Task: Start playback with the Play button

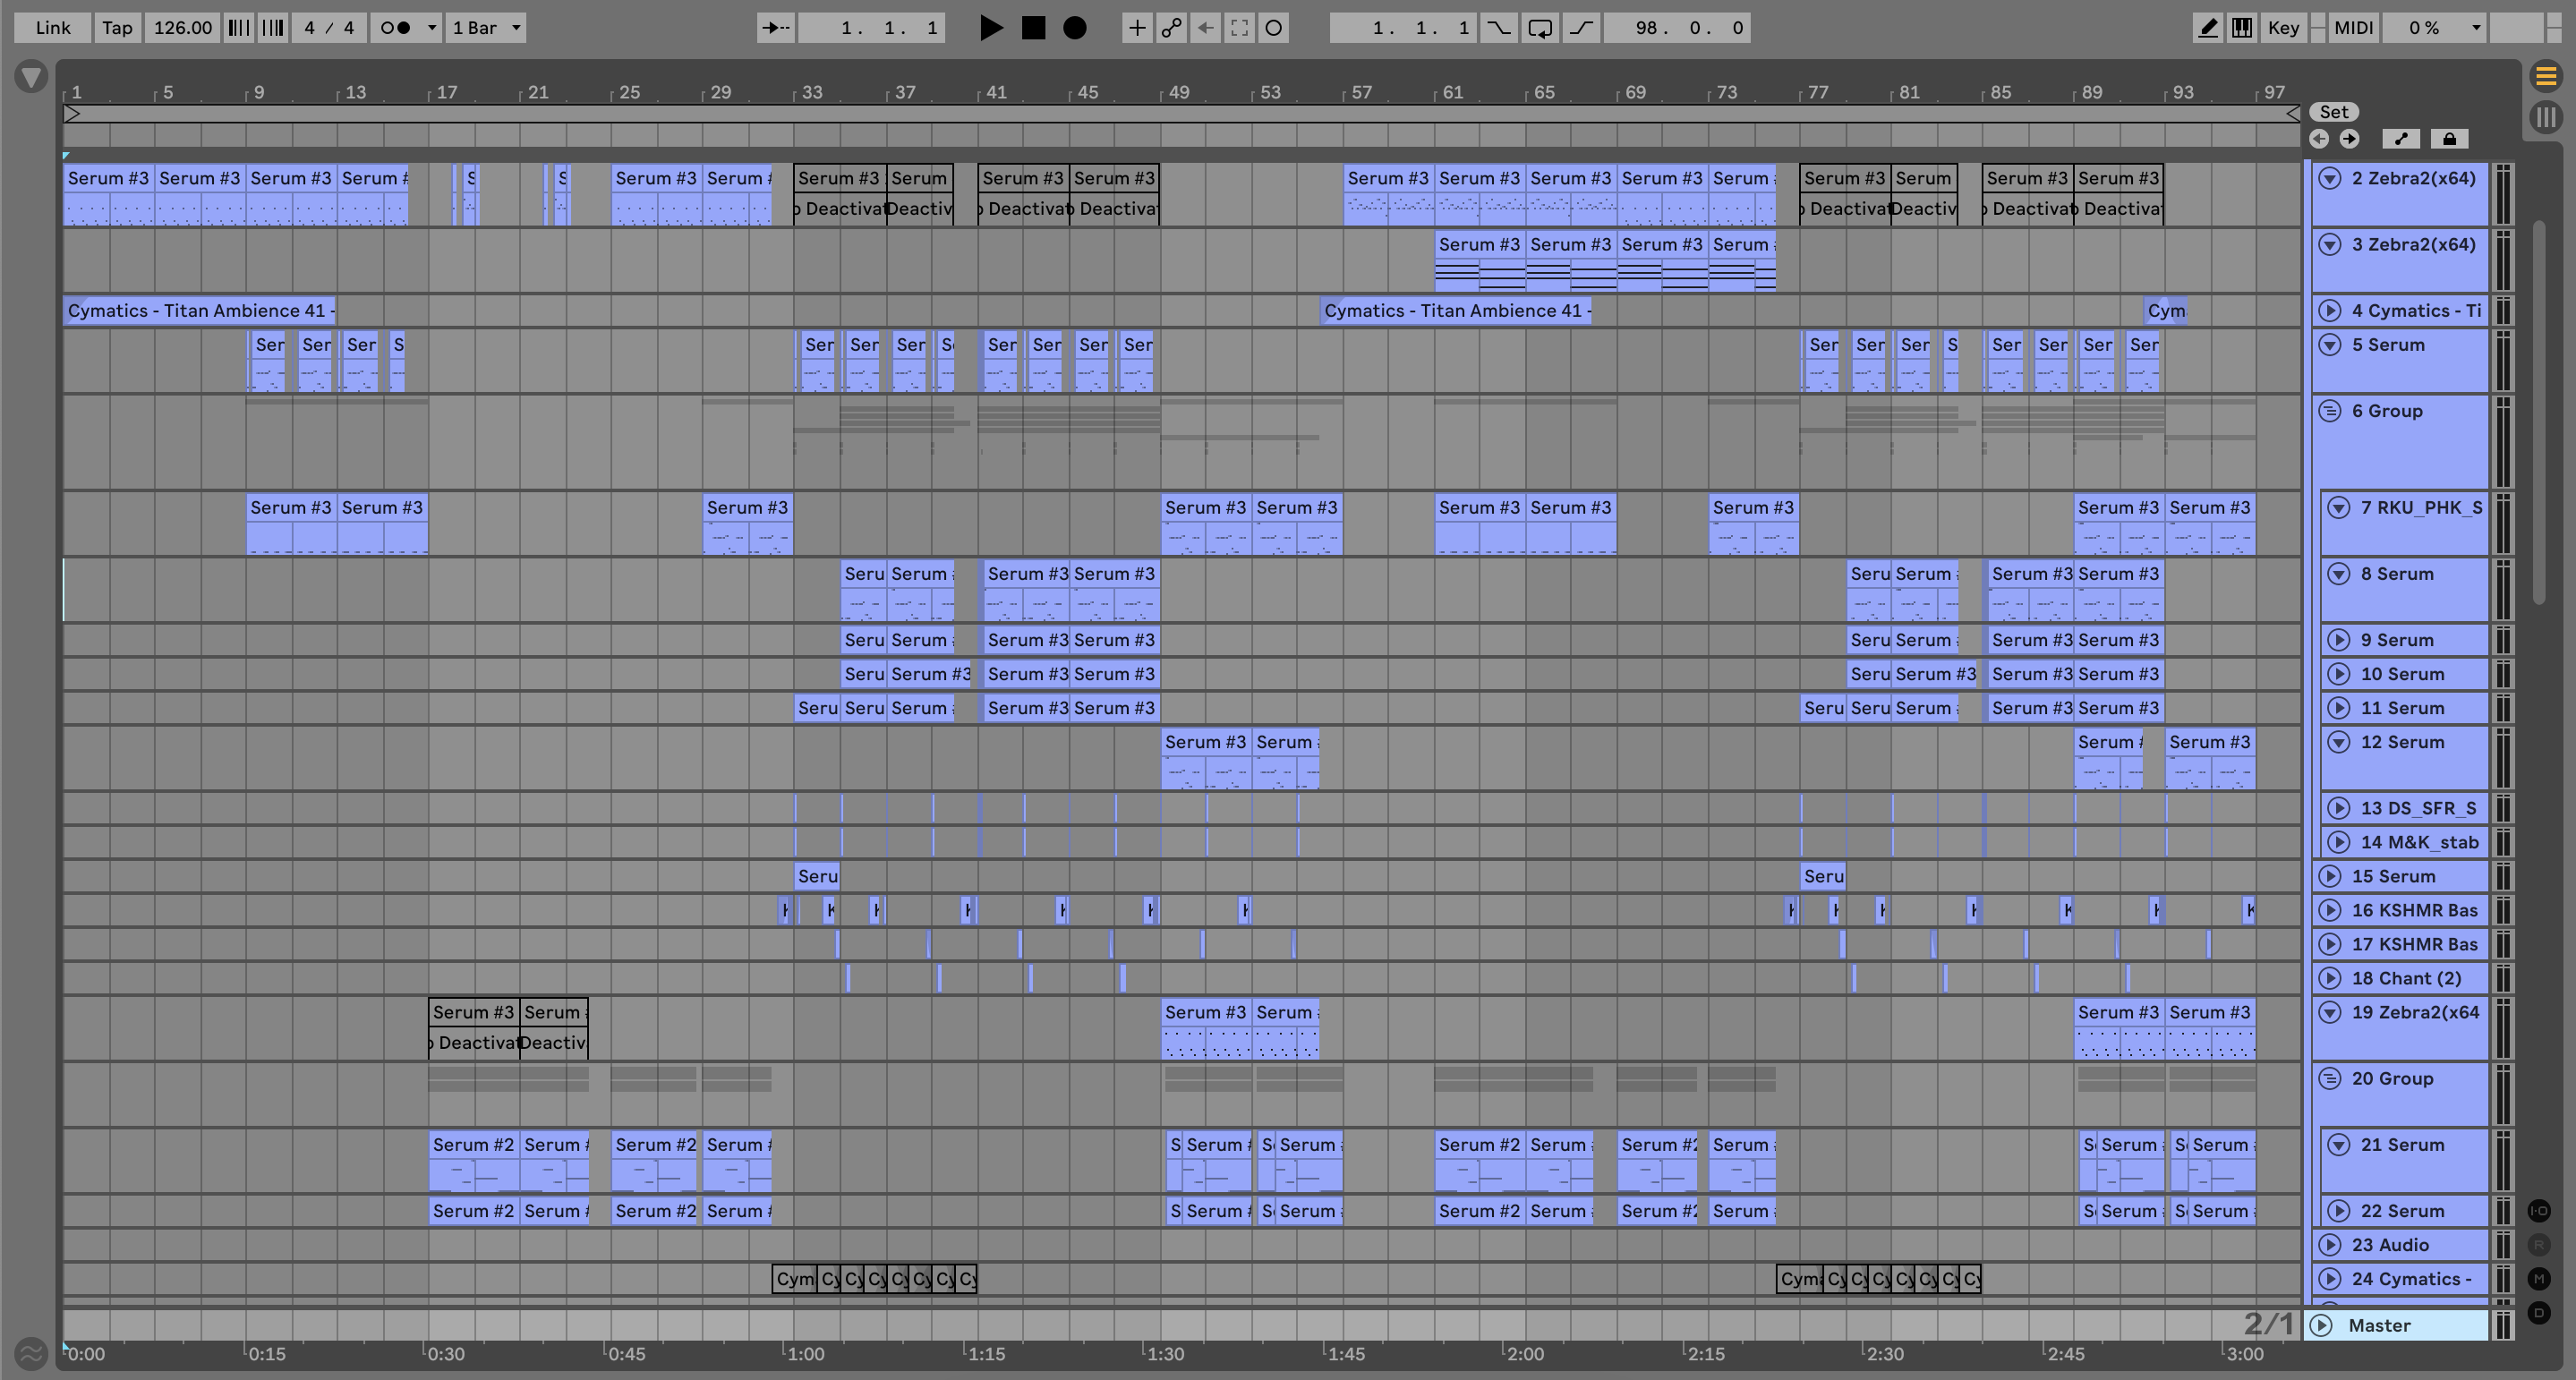Action: click(991, 28)
